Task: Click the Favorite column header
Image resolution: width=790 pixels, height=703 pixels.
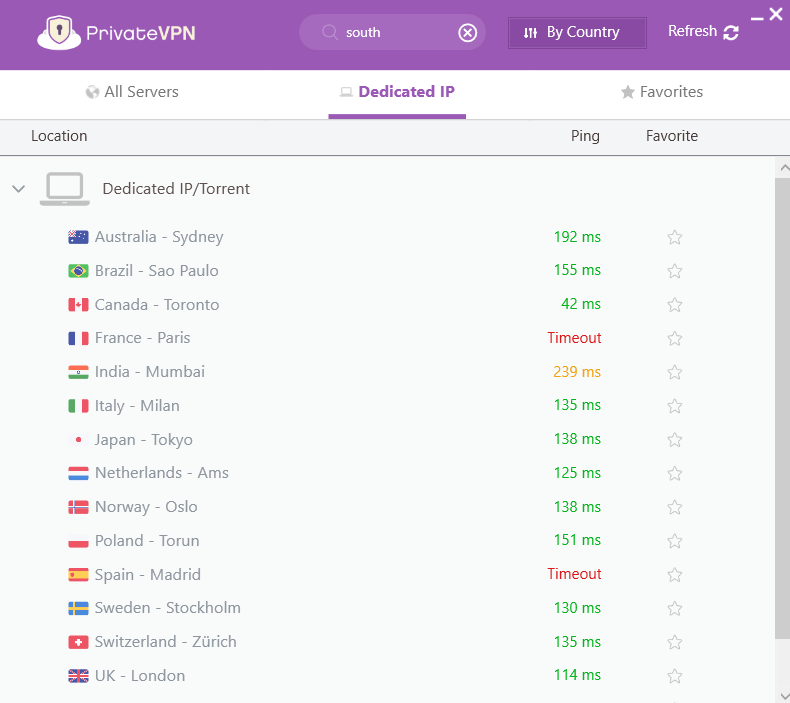Action: 672,136
